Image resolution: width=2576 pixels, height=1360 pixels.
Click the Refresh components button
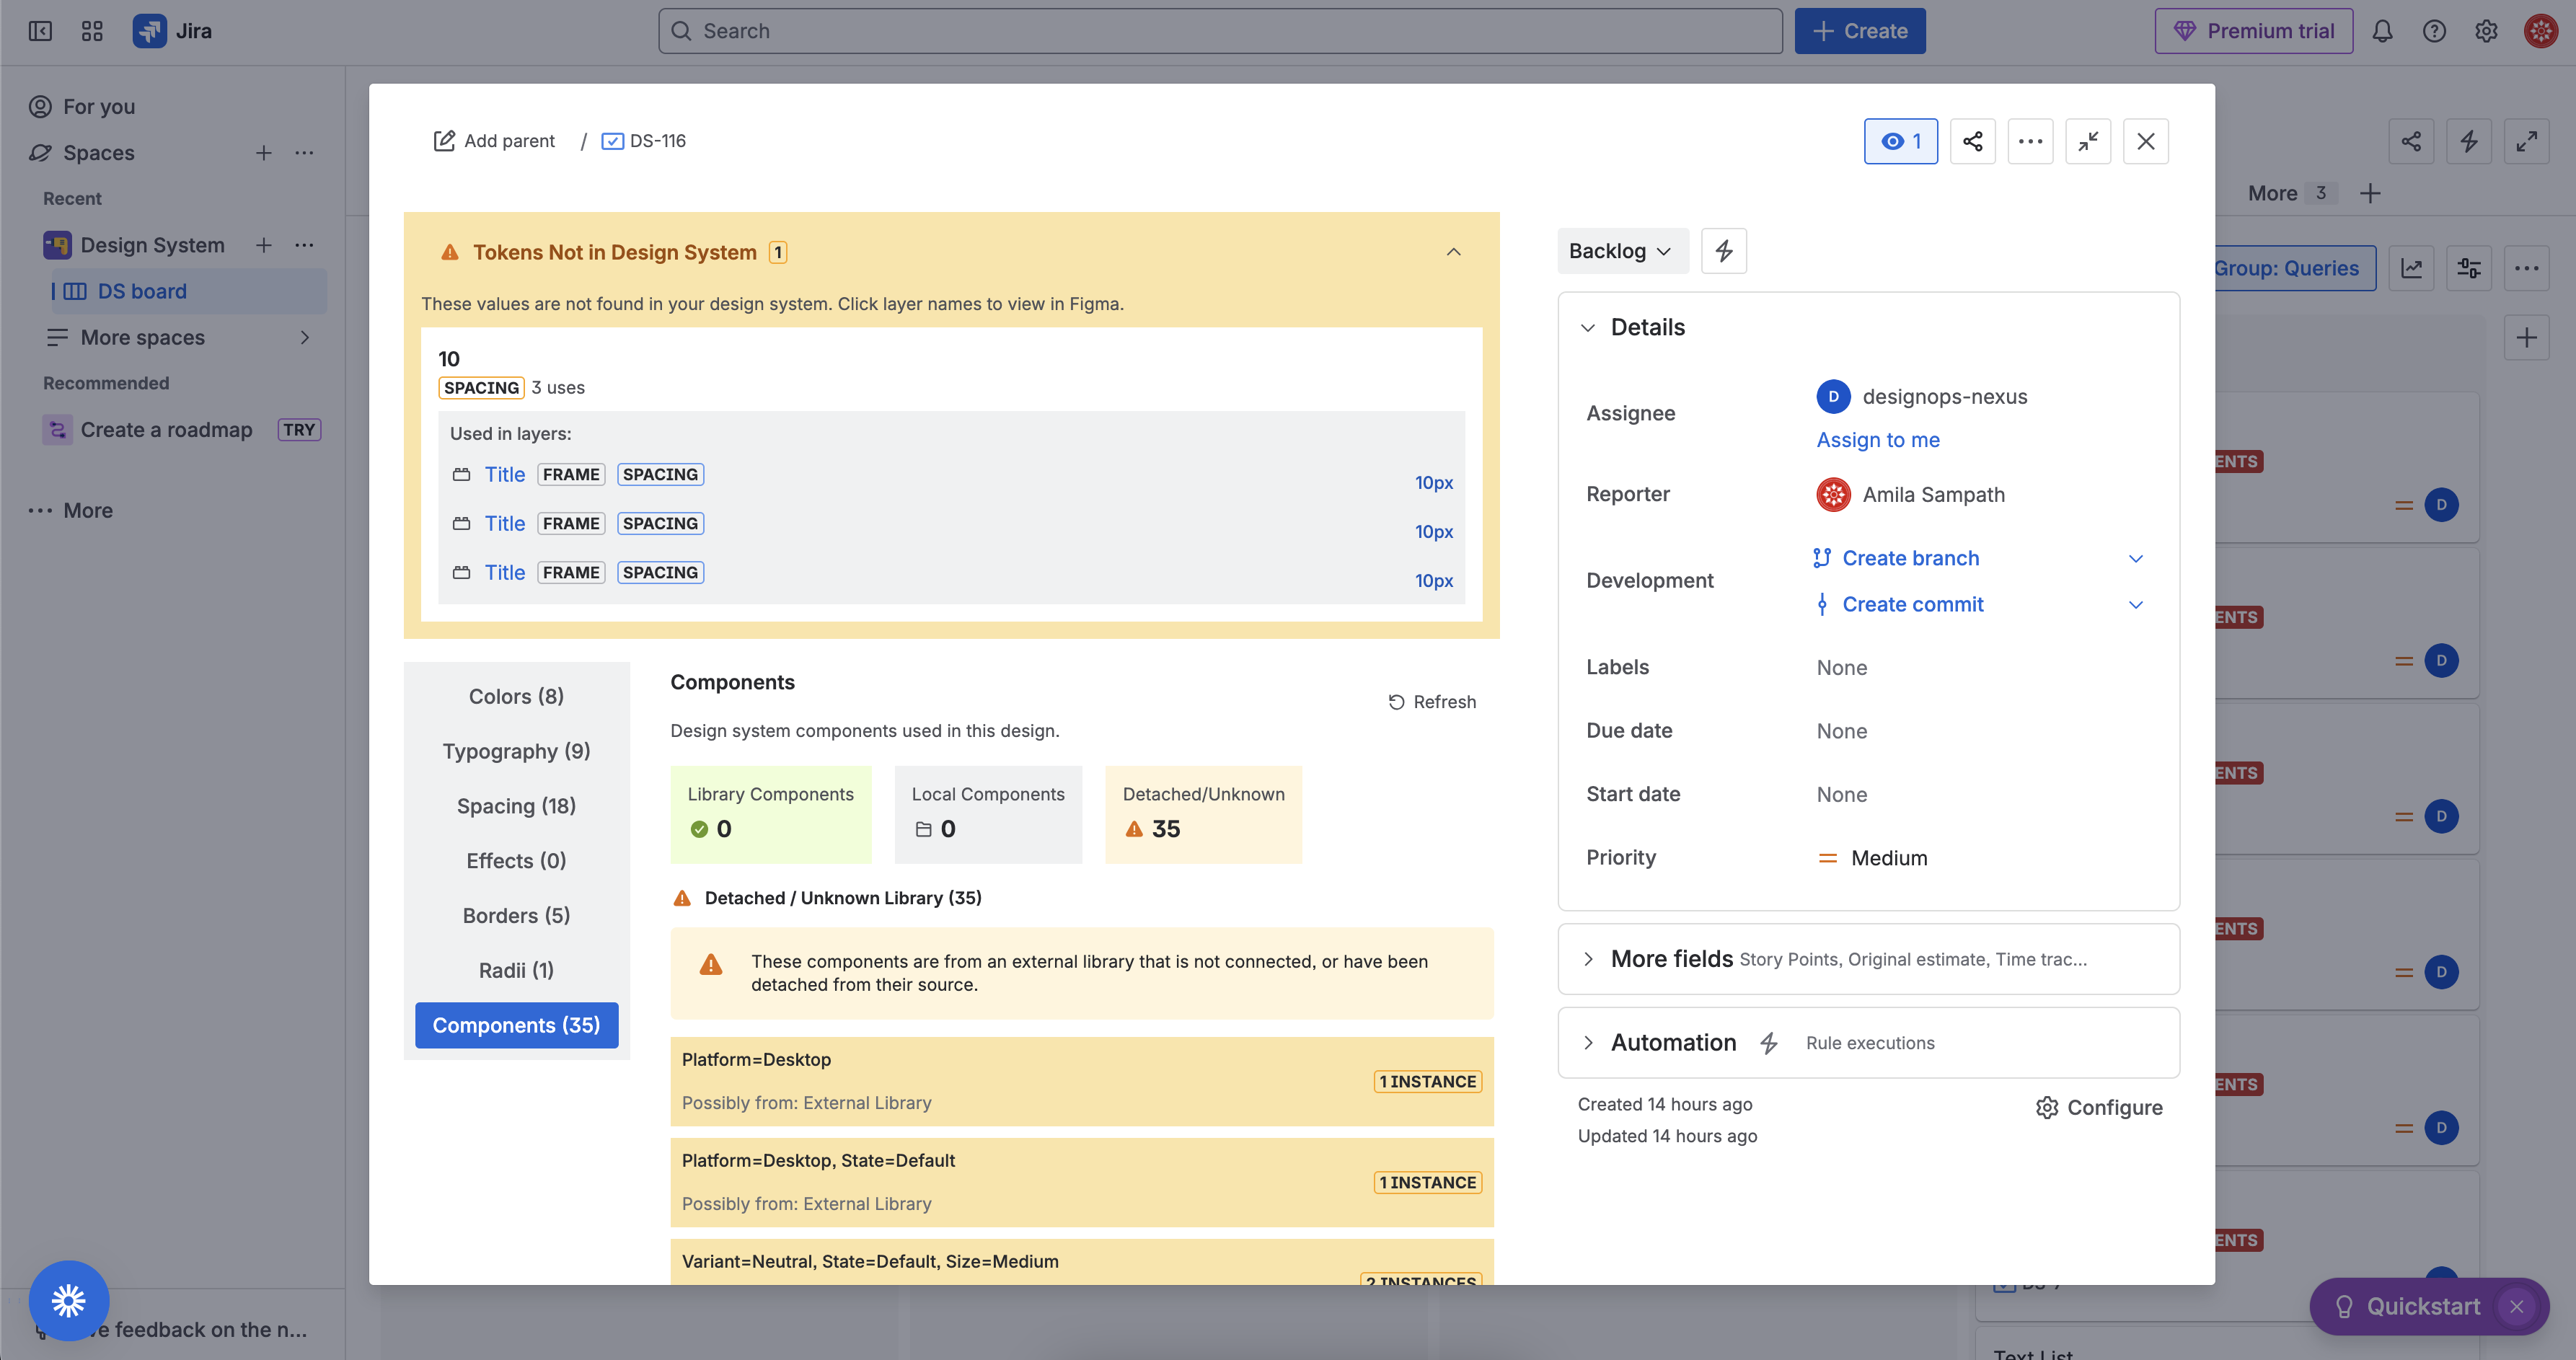point(1432,702)
